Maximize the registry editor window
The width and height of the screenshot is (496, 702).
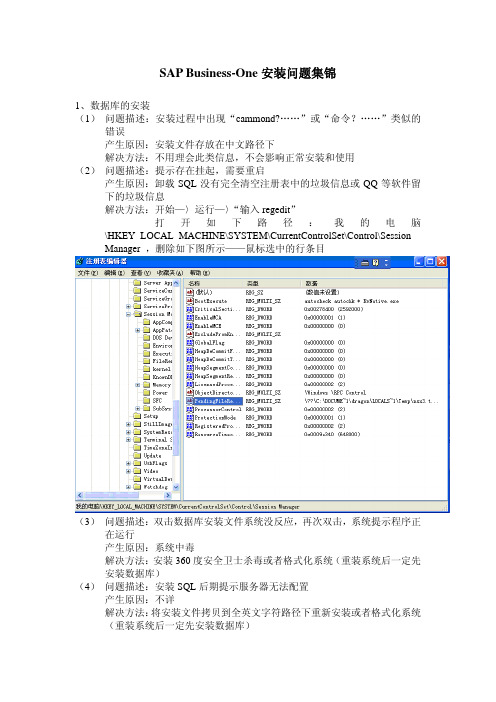[x=430, y=262]
